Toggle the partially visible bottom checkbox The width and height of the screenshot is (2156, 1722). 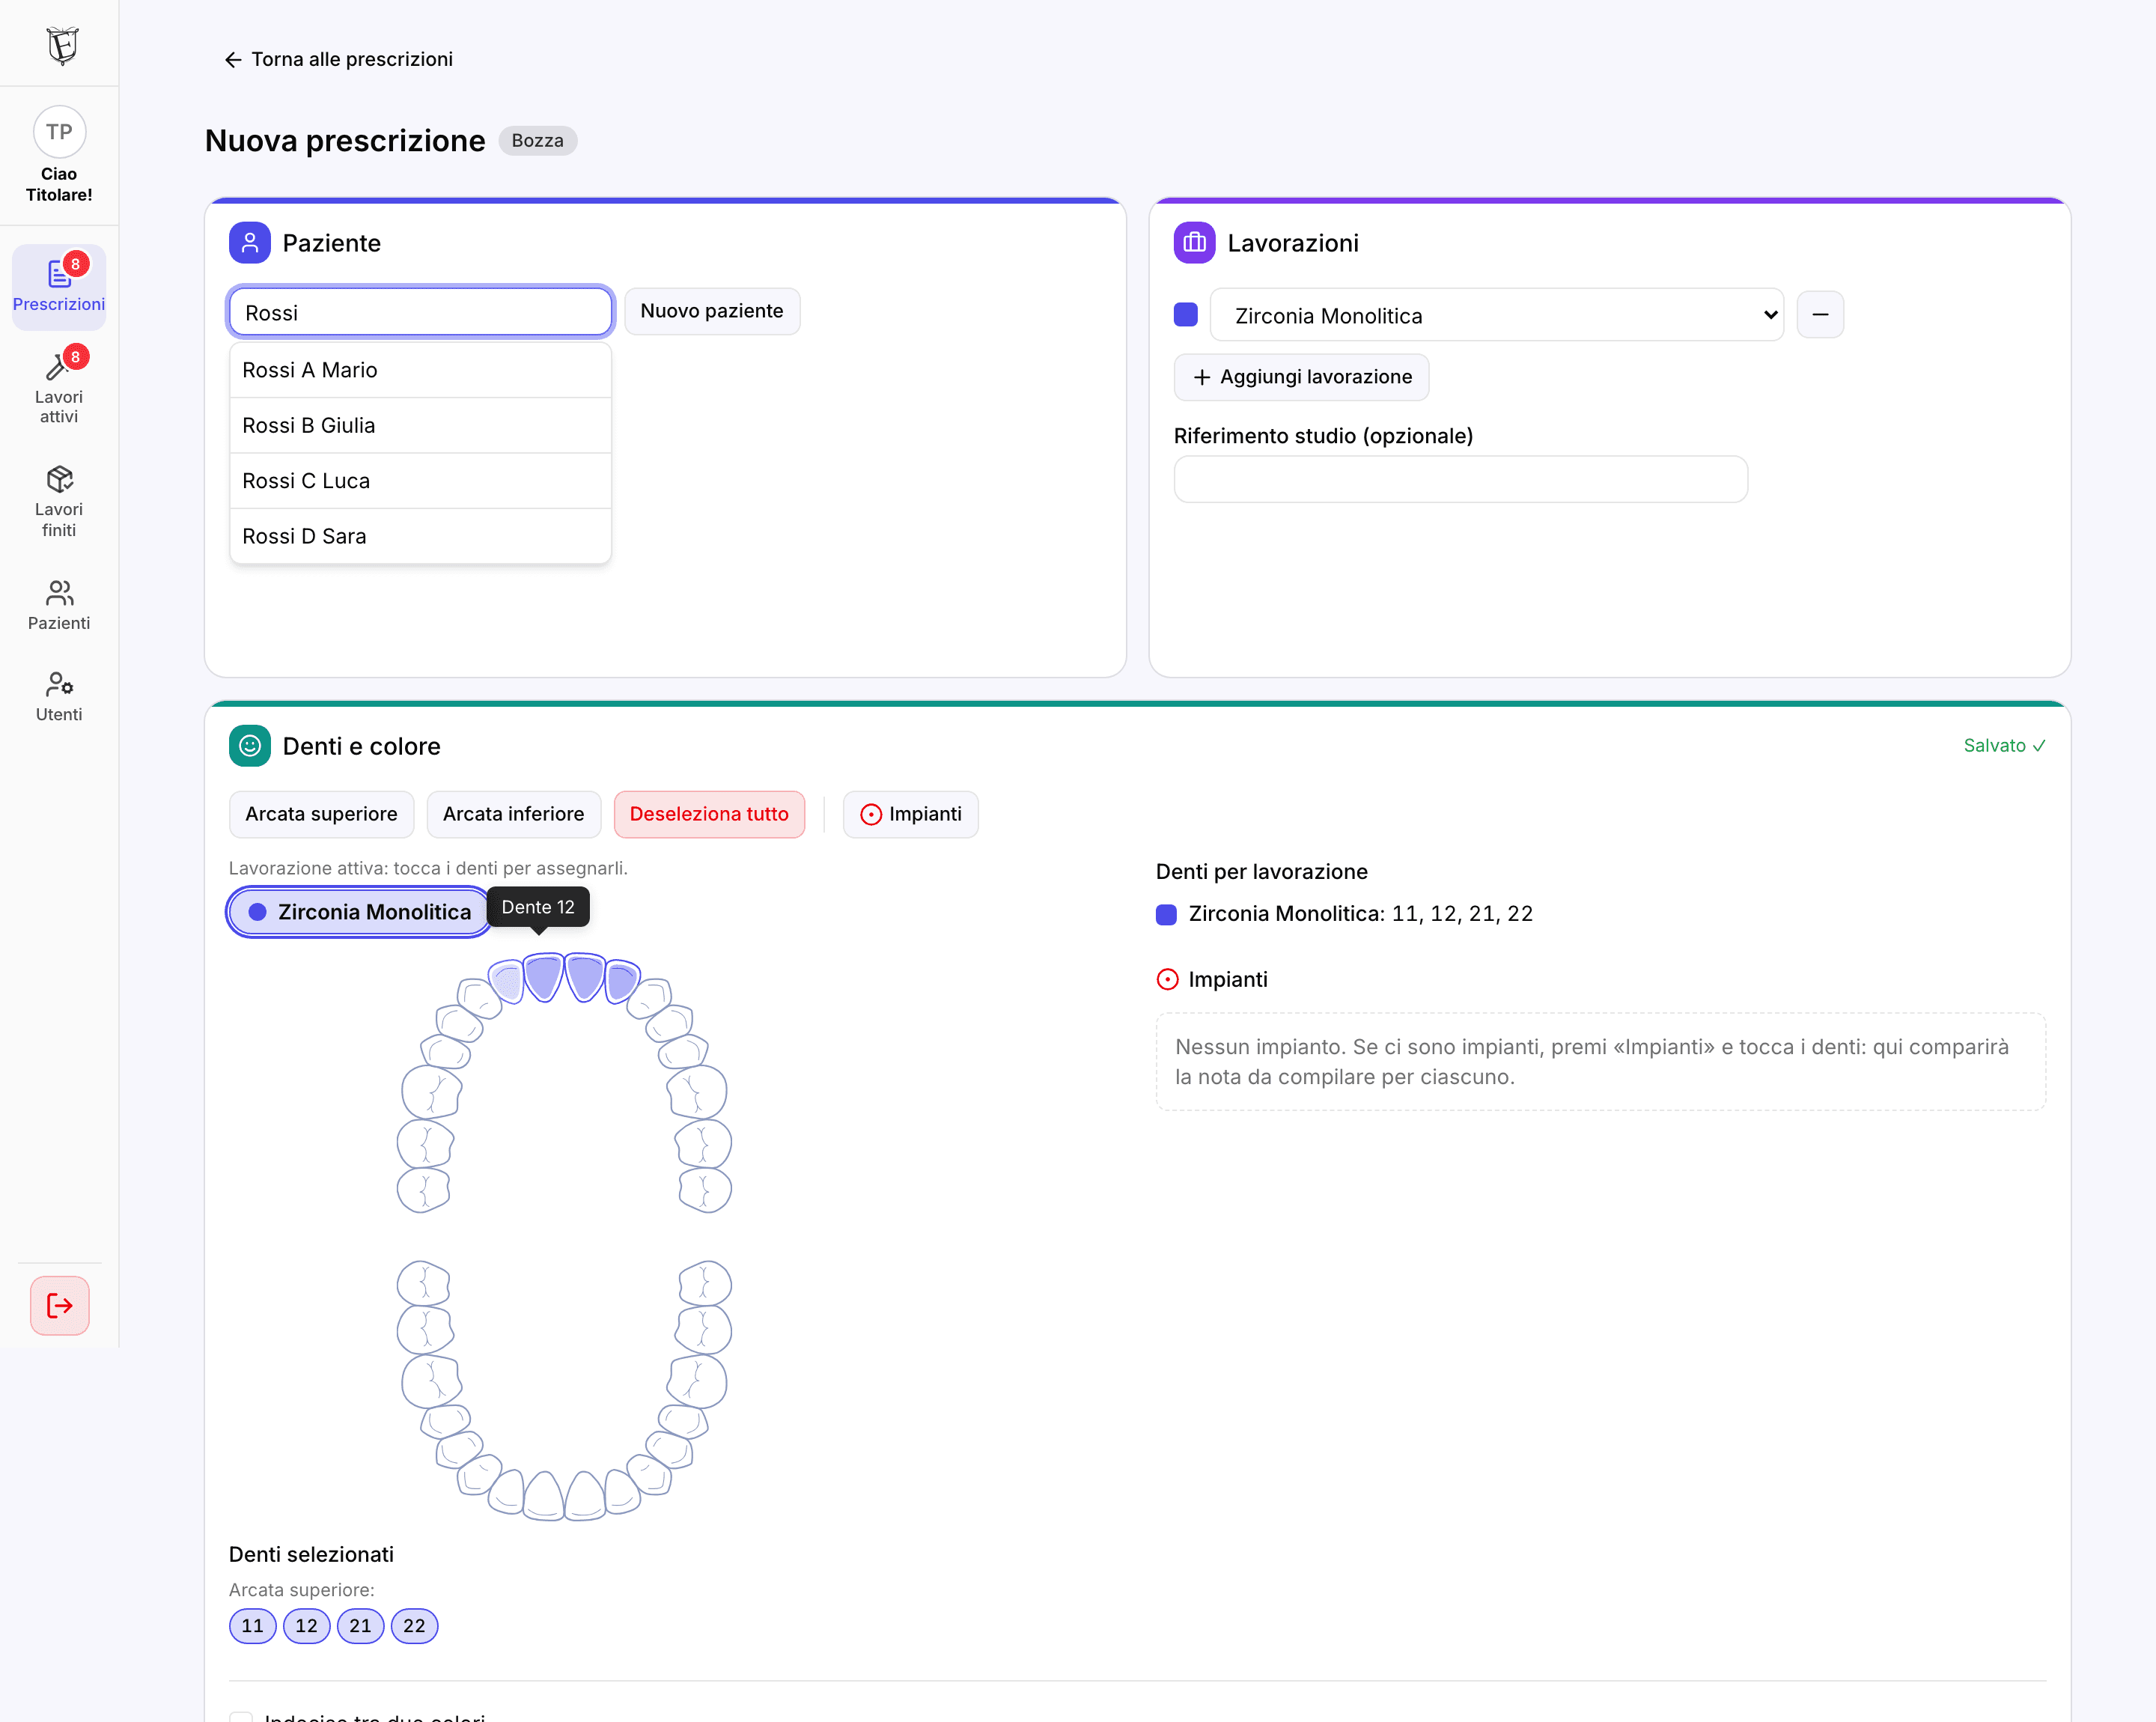point(240,1716)
